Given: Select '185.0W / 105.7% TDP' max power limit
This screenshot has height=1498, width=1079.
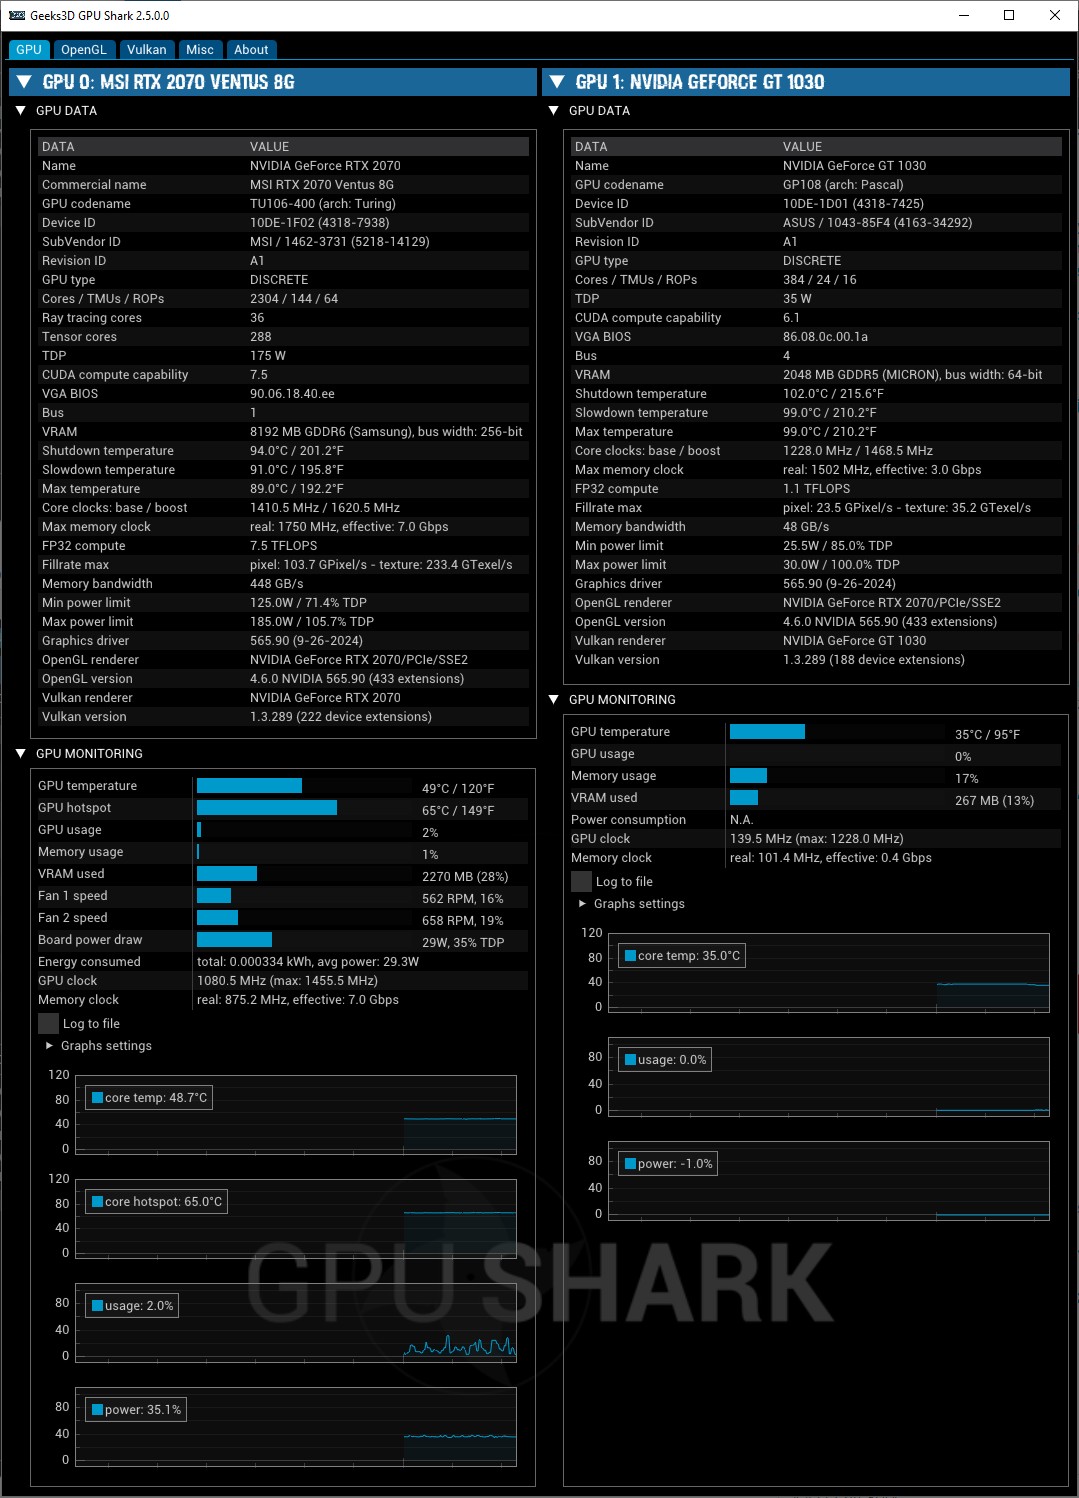Looking at the screenshot, I should [x=312, y=622].
